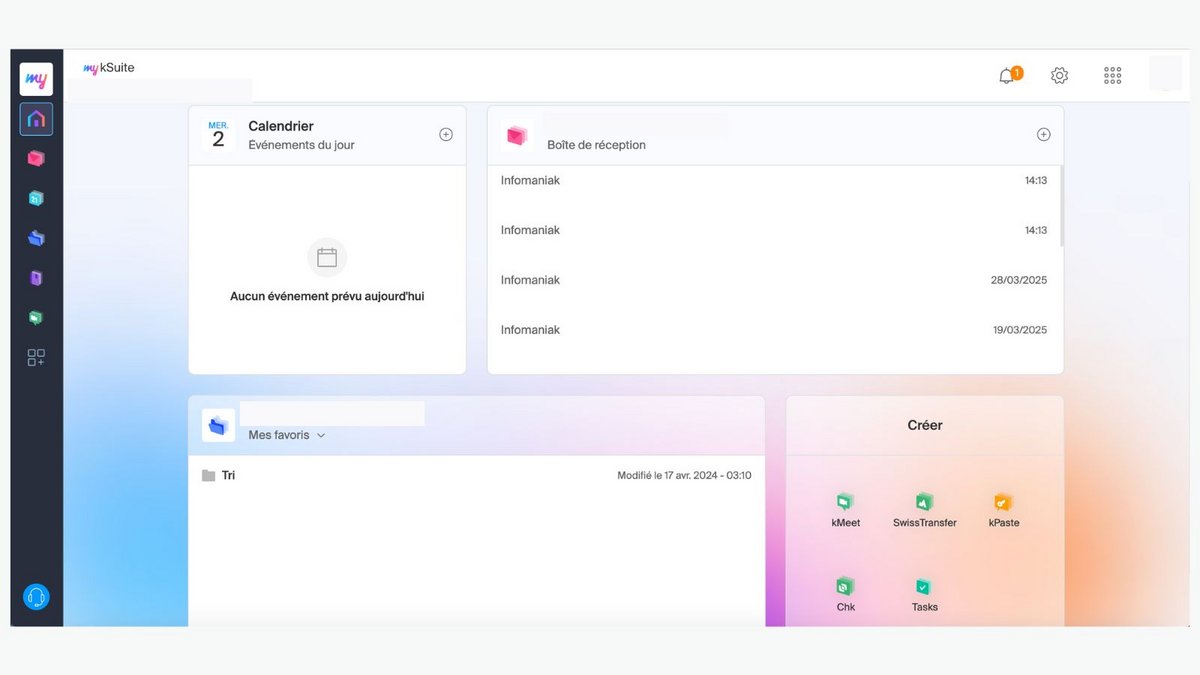This screenshot has width=1200, height=675.
Task: Launch SwissTransfer from the Créer panel
Action: [924, 510]
